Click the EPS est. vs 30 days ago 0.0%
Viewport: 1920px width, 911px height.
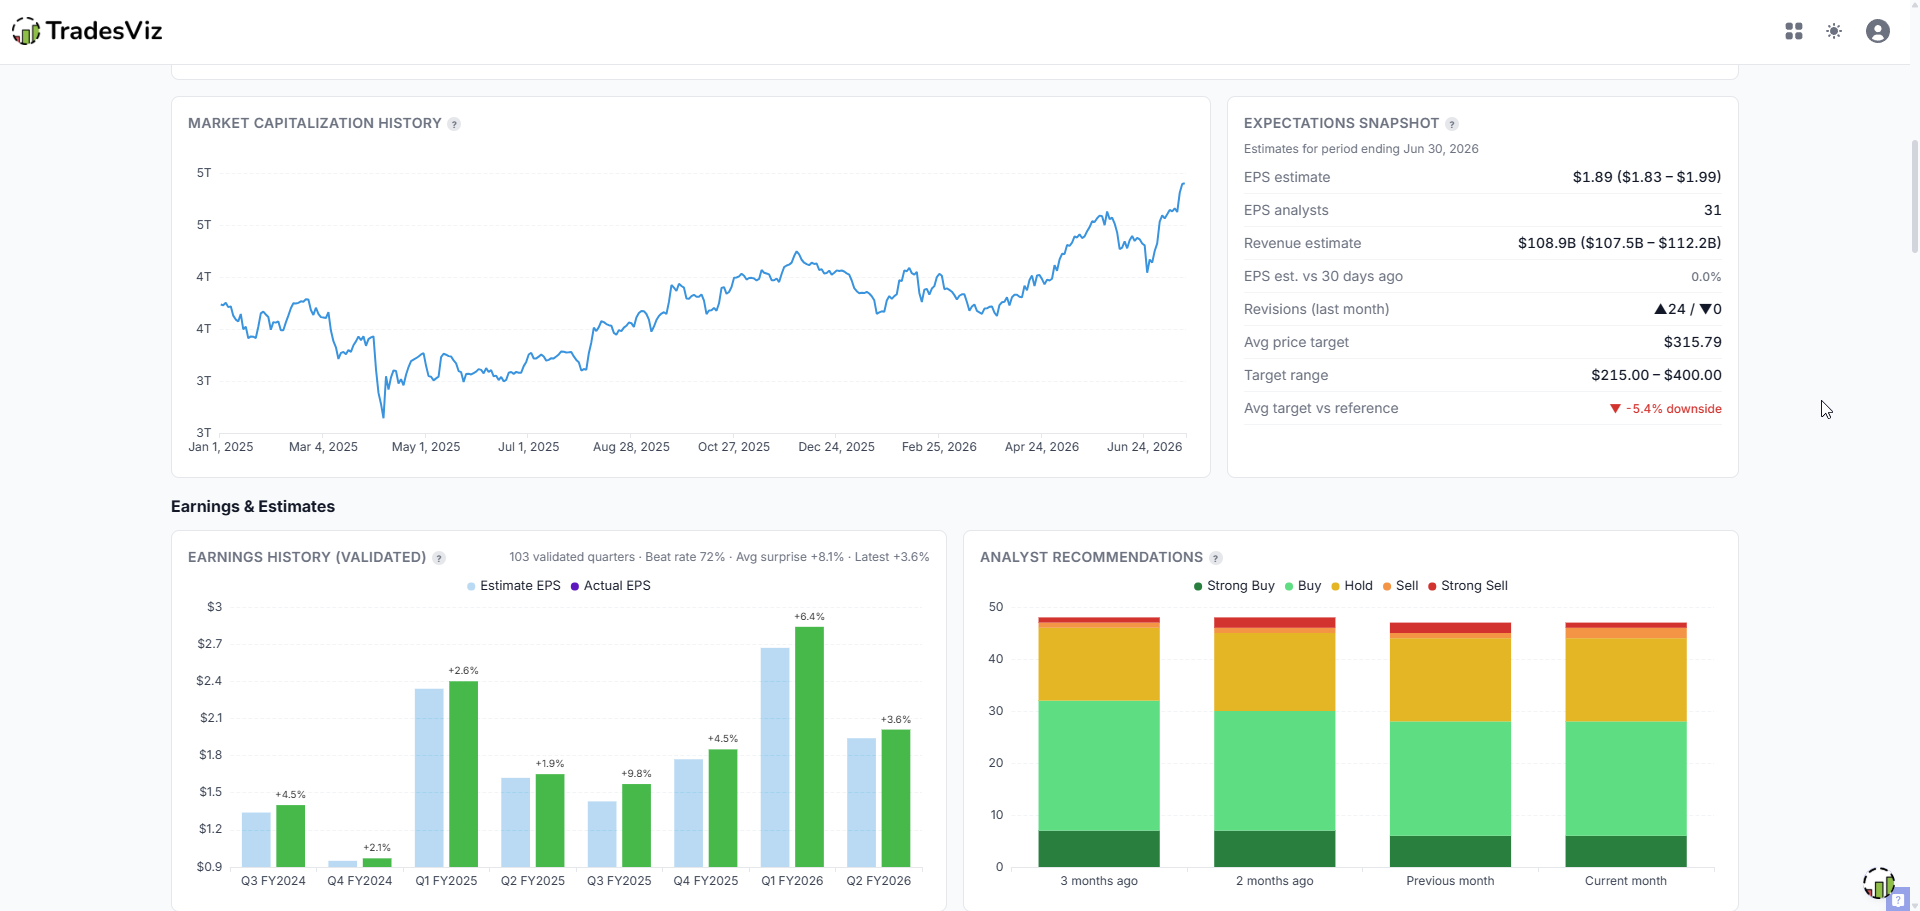1706,277
